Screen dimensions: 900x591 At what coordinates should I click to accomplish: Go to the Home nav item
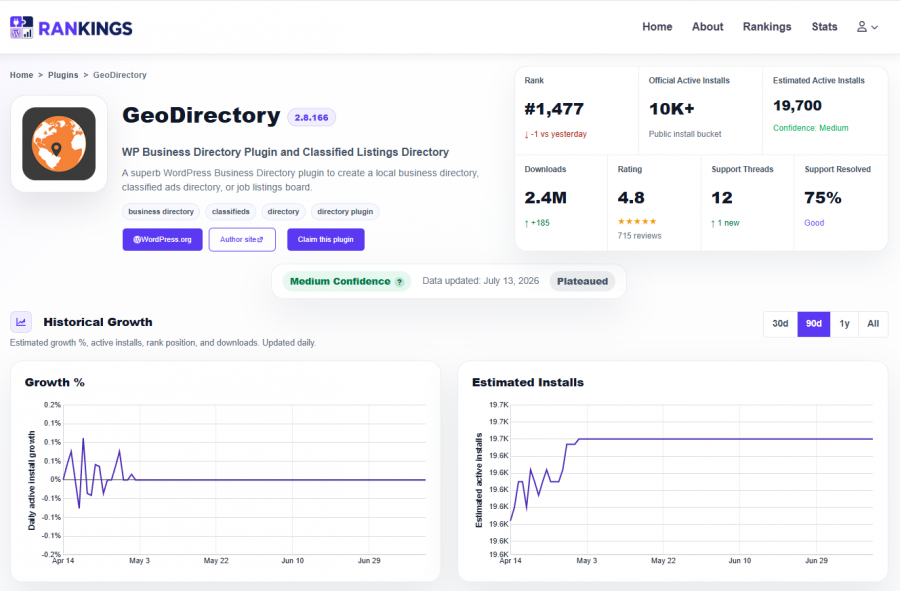coord(657,27)
